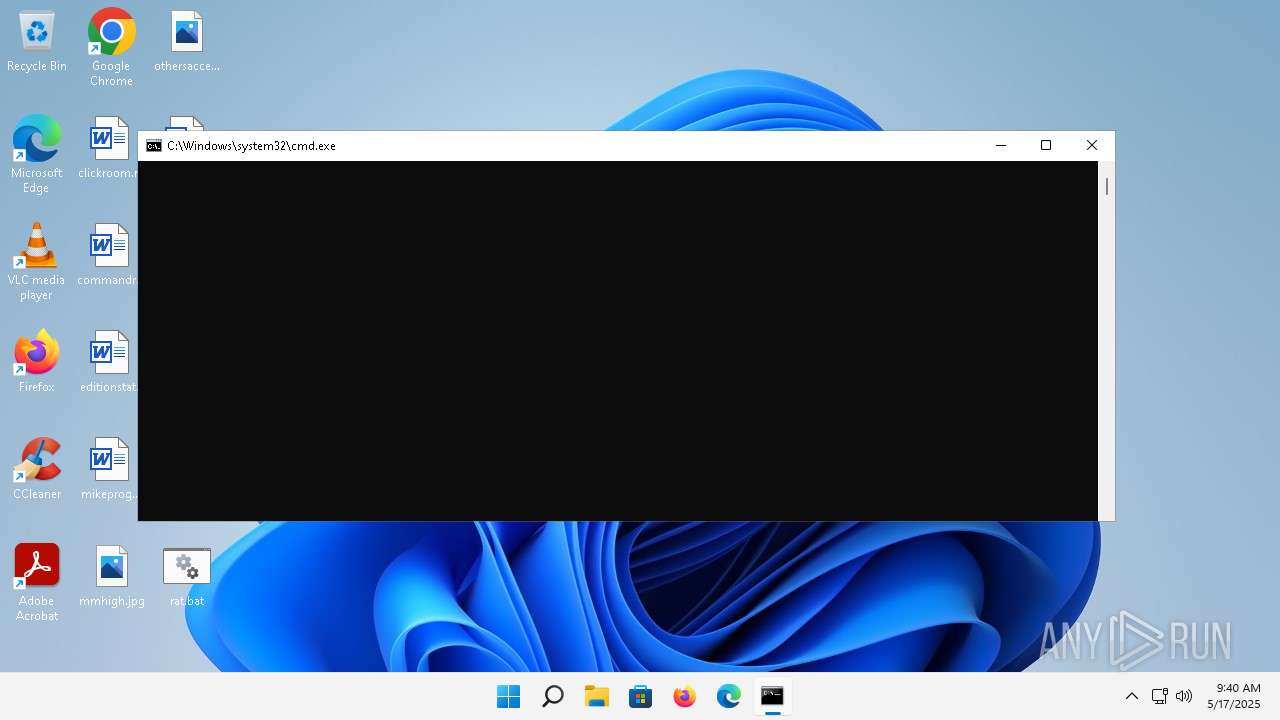Screen dimensions: 1280x720
Task: Open the Windows Start menu
Action: [508, 696]
